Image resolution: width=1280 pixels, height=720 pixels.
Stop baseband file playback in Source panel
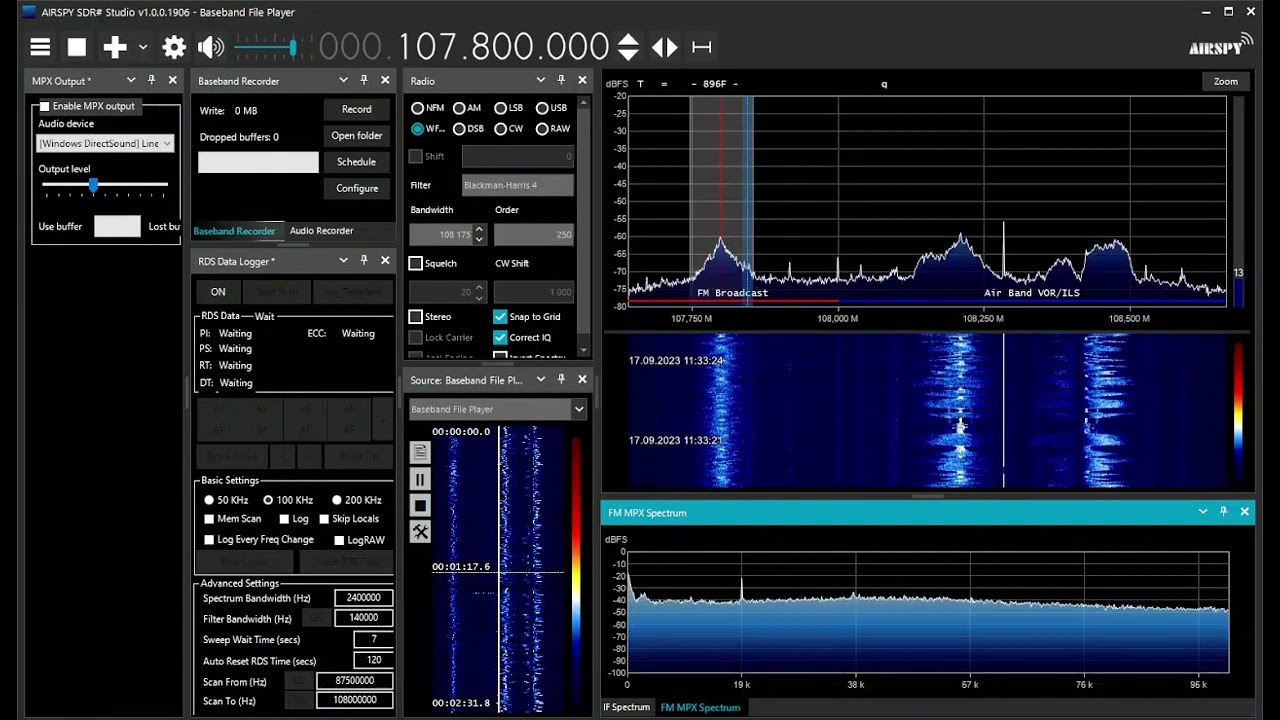coord(420,506)
